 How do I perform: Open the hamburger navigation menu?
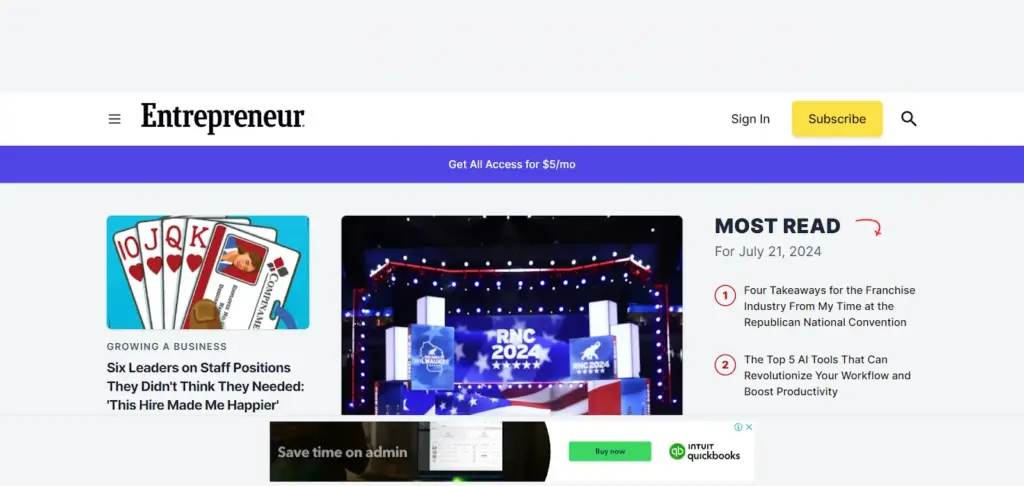click(114, 119)
